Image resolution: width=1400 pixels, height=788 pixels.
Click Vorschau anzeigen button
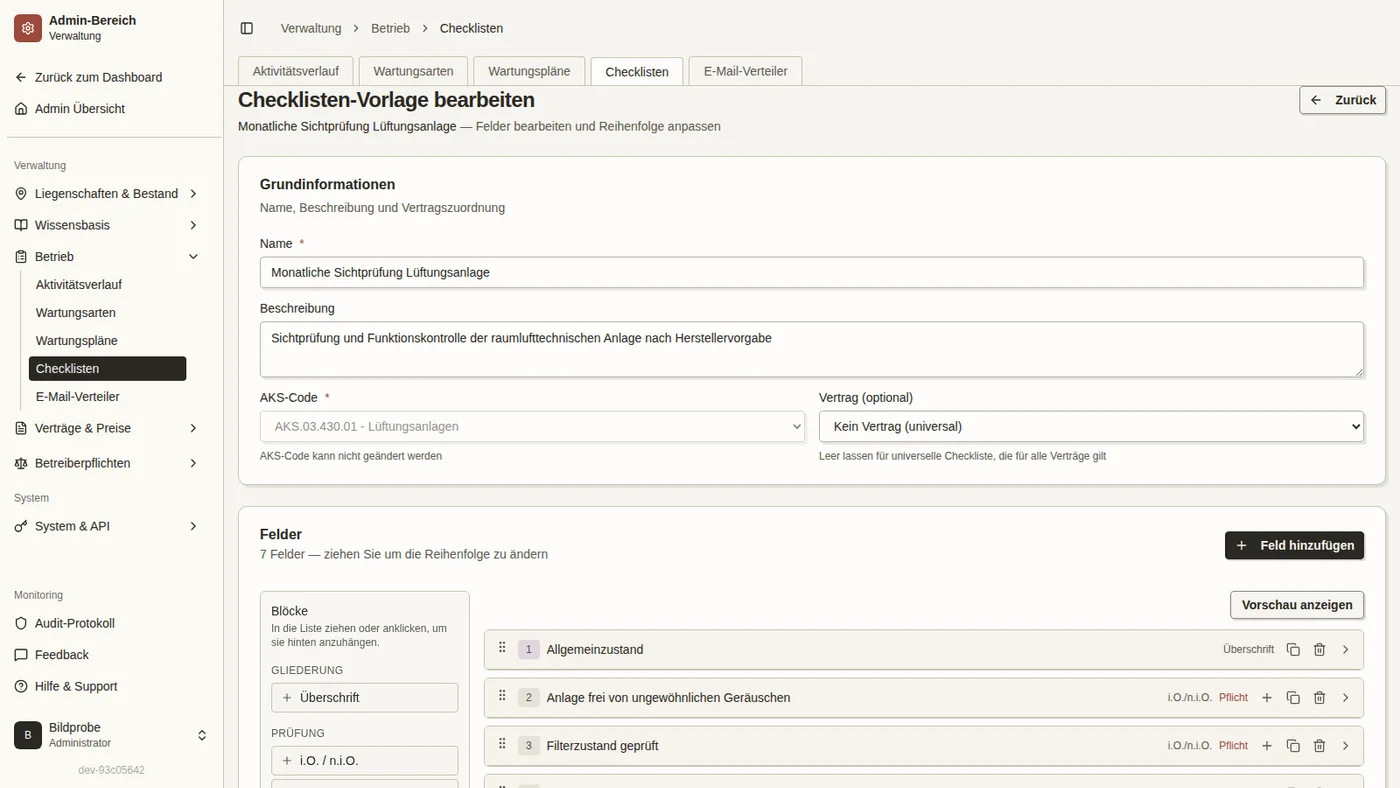[1297, 605]
